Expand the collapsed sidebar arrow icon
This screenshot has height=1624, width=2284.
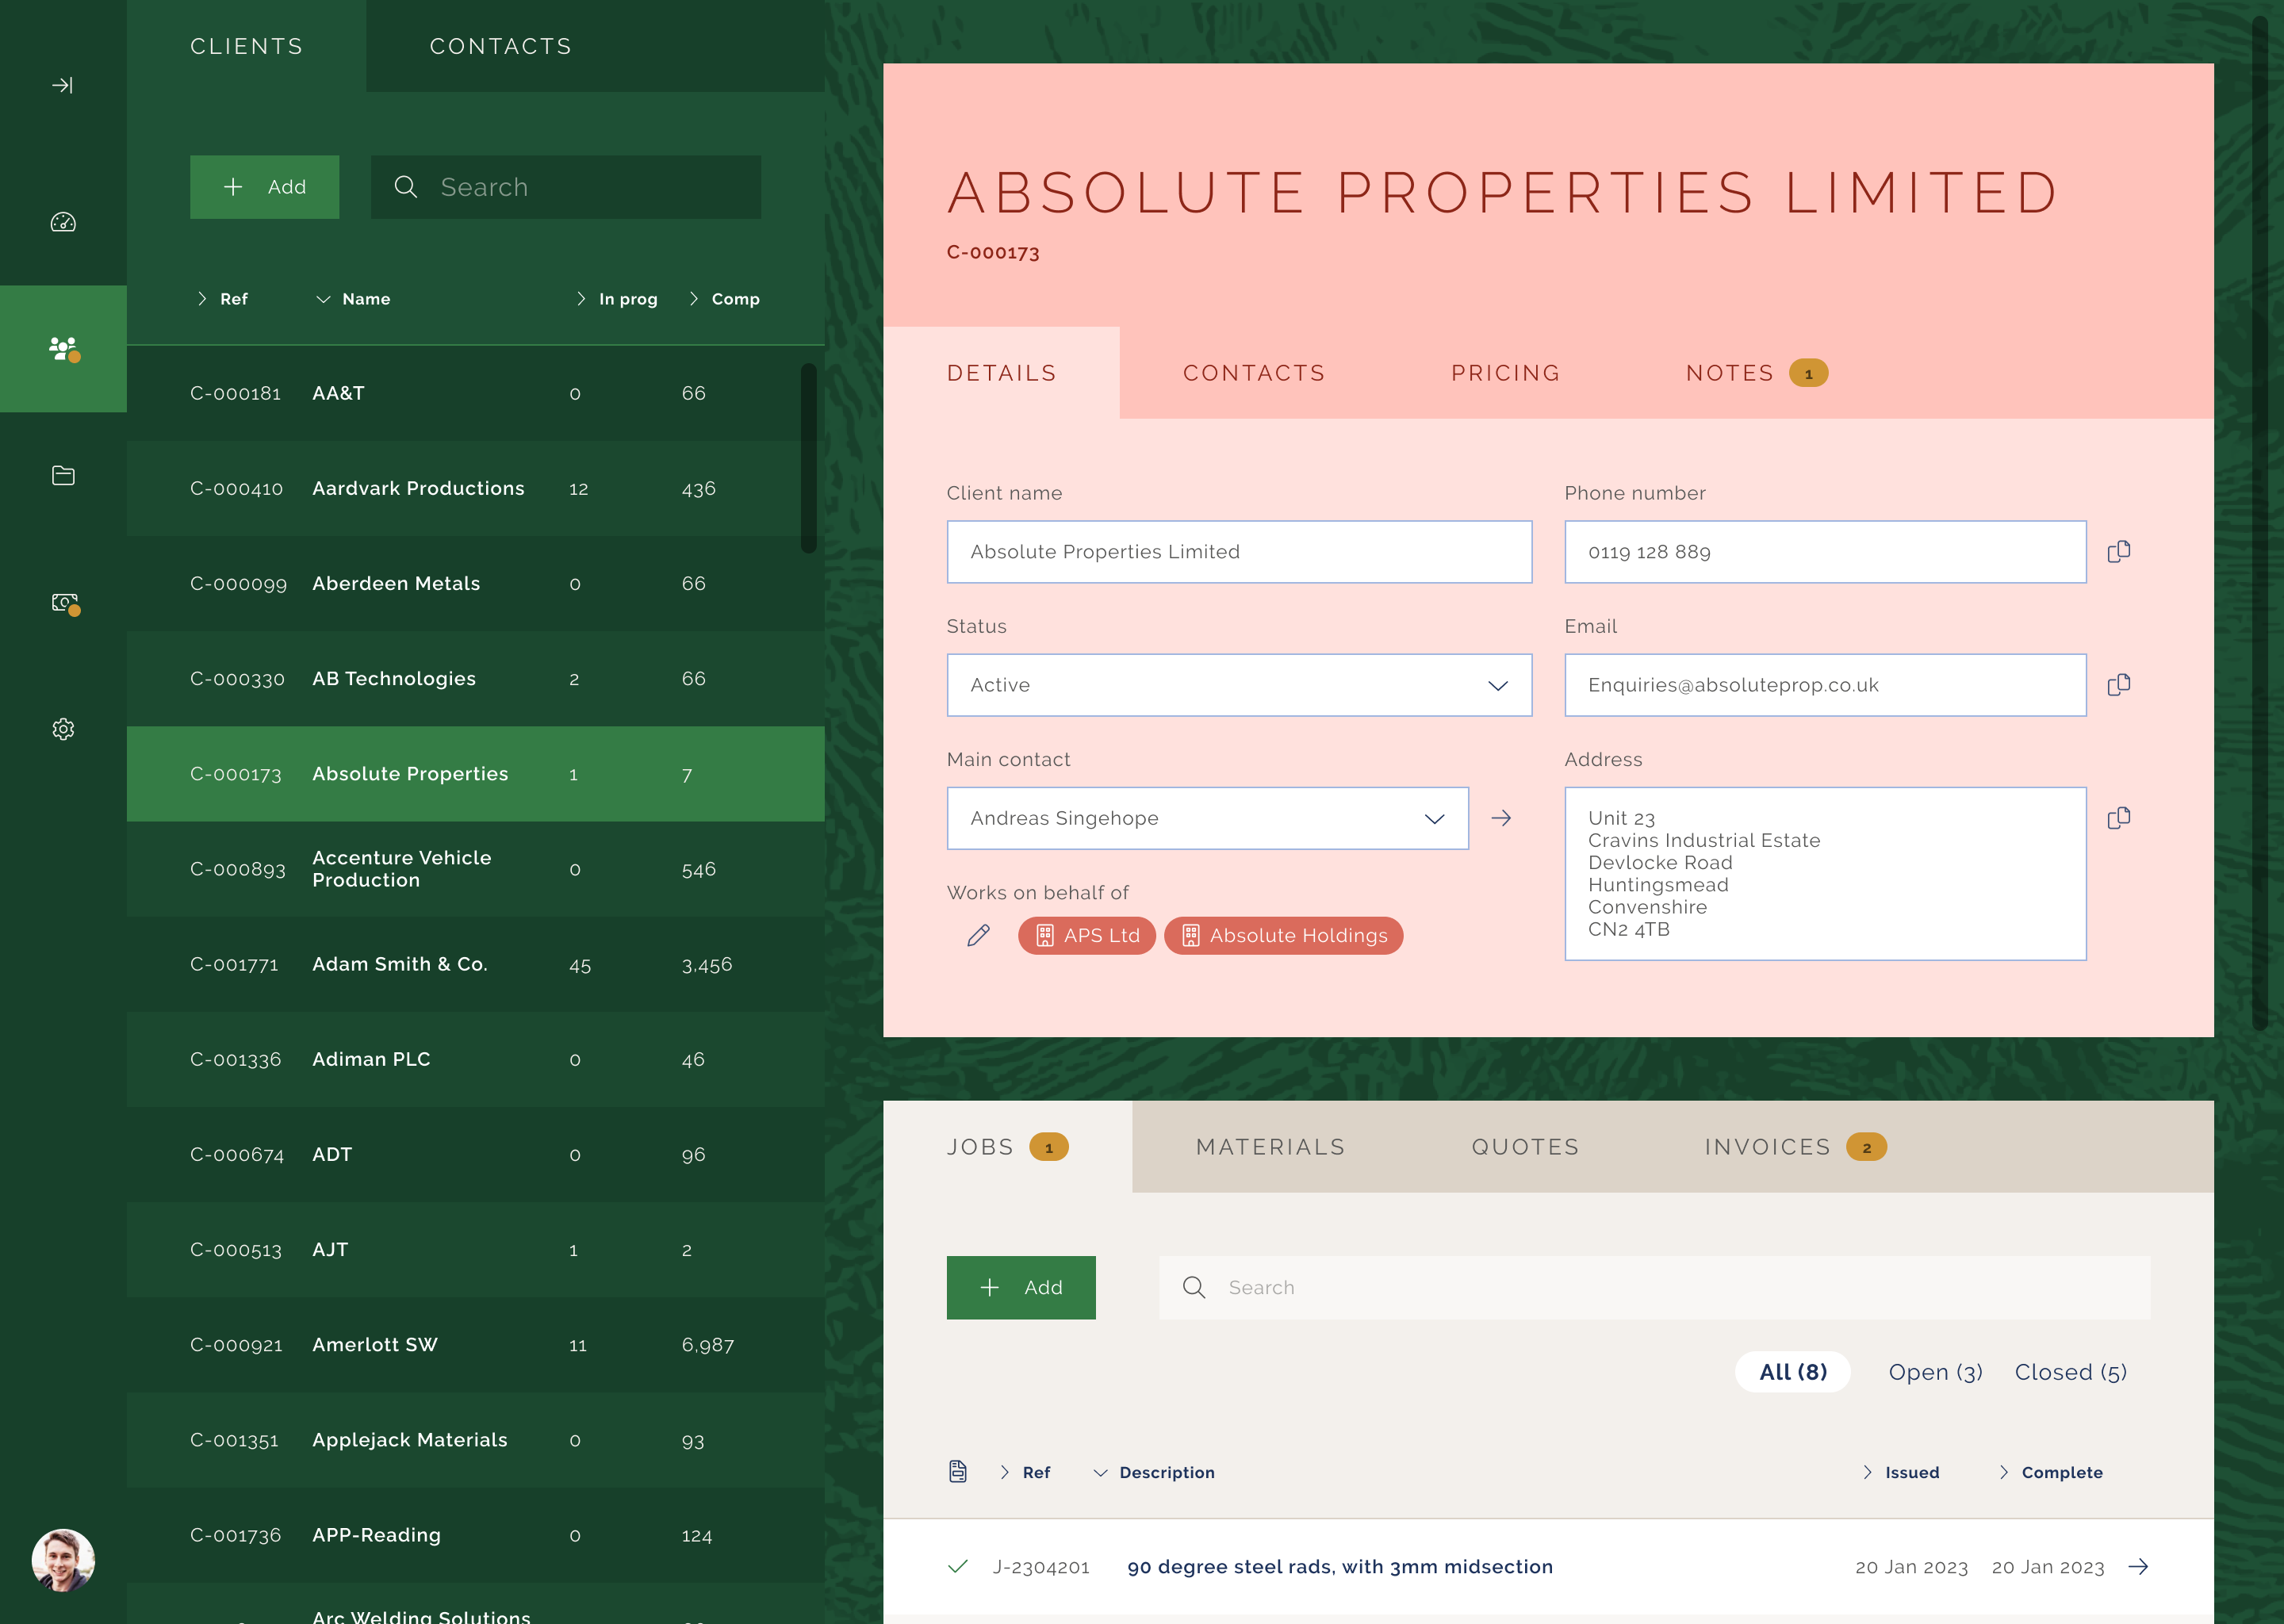(x=62, y=85)
